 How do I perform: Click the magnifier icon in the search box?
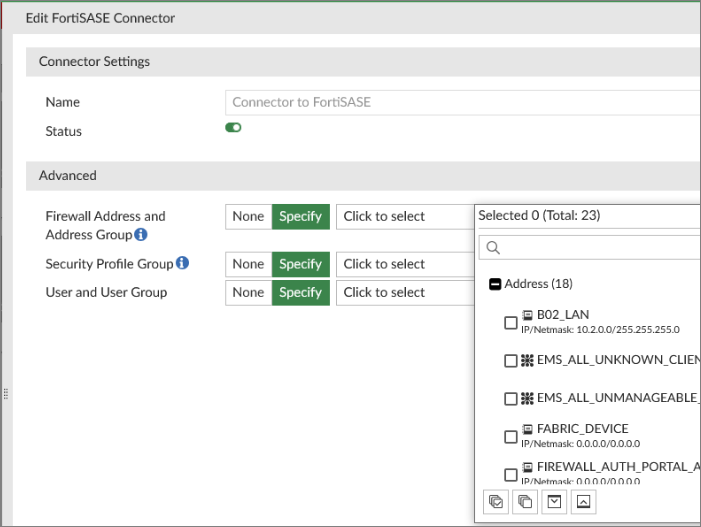tap(493, 248)
